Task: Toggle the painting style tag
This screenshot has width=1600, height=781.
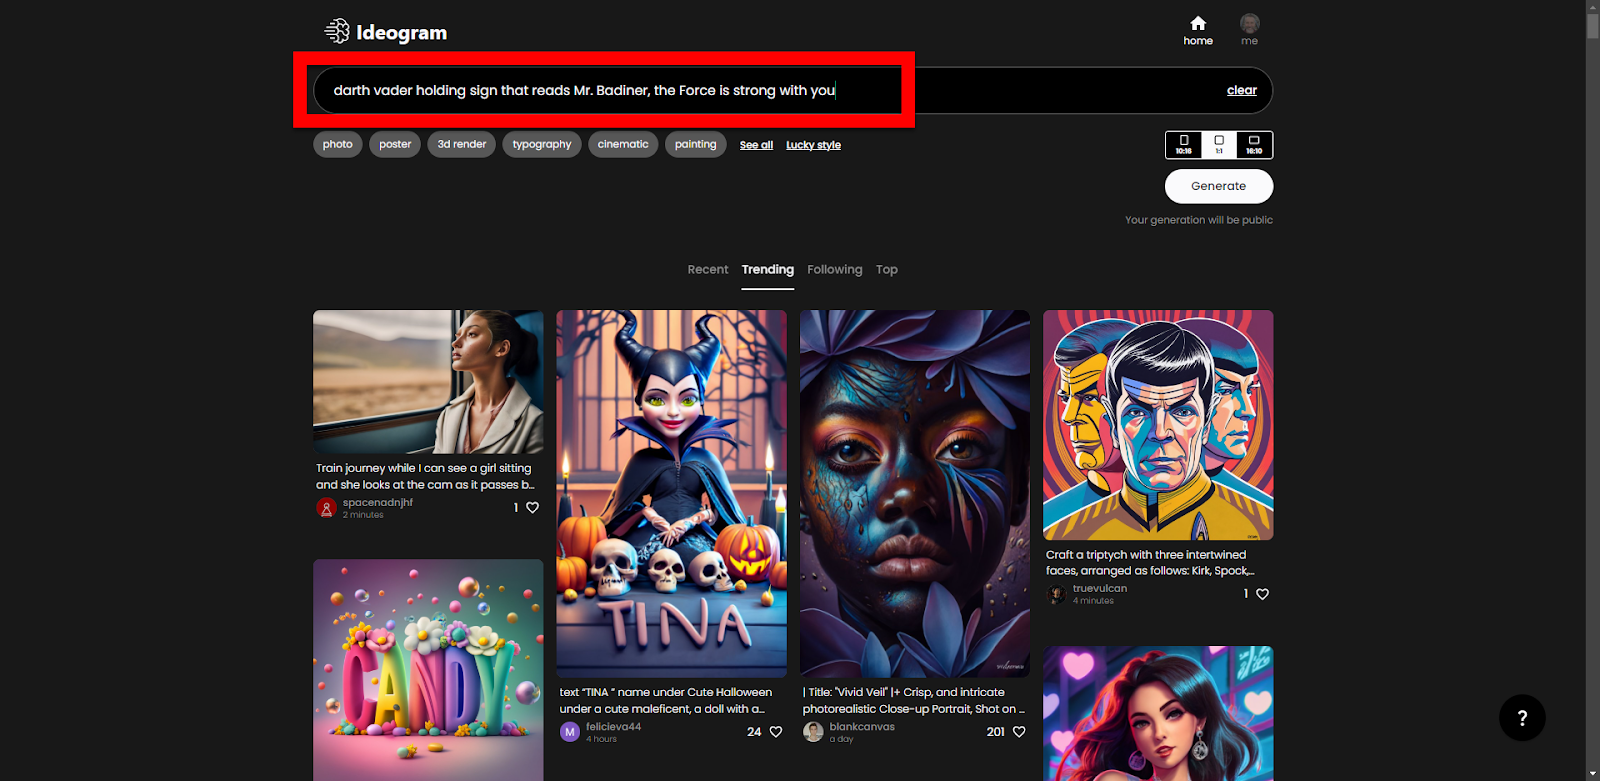Action: [696, 144]
